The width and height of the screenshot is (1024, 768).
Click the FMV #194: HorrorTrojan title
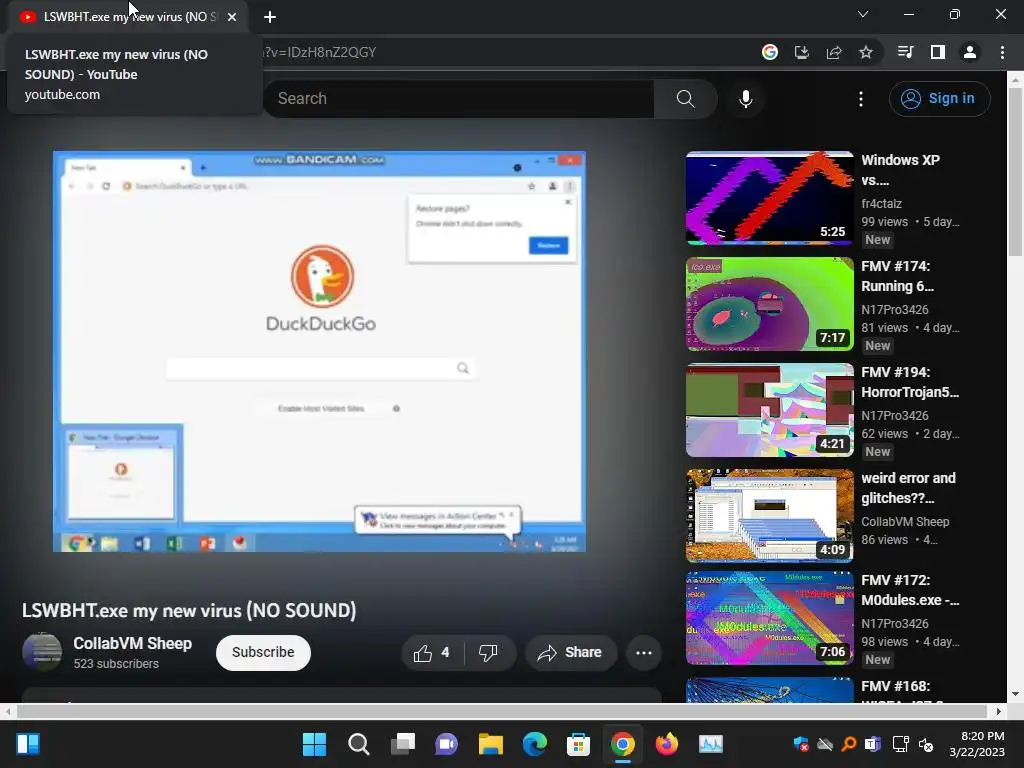click(910, 382)
